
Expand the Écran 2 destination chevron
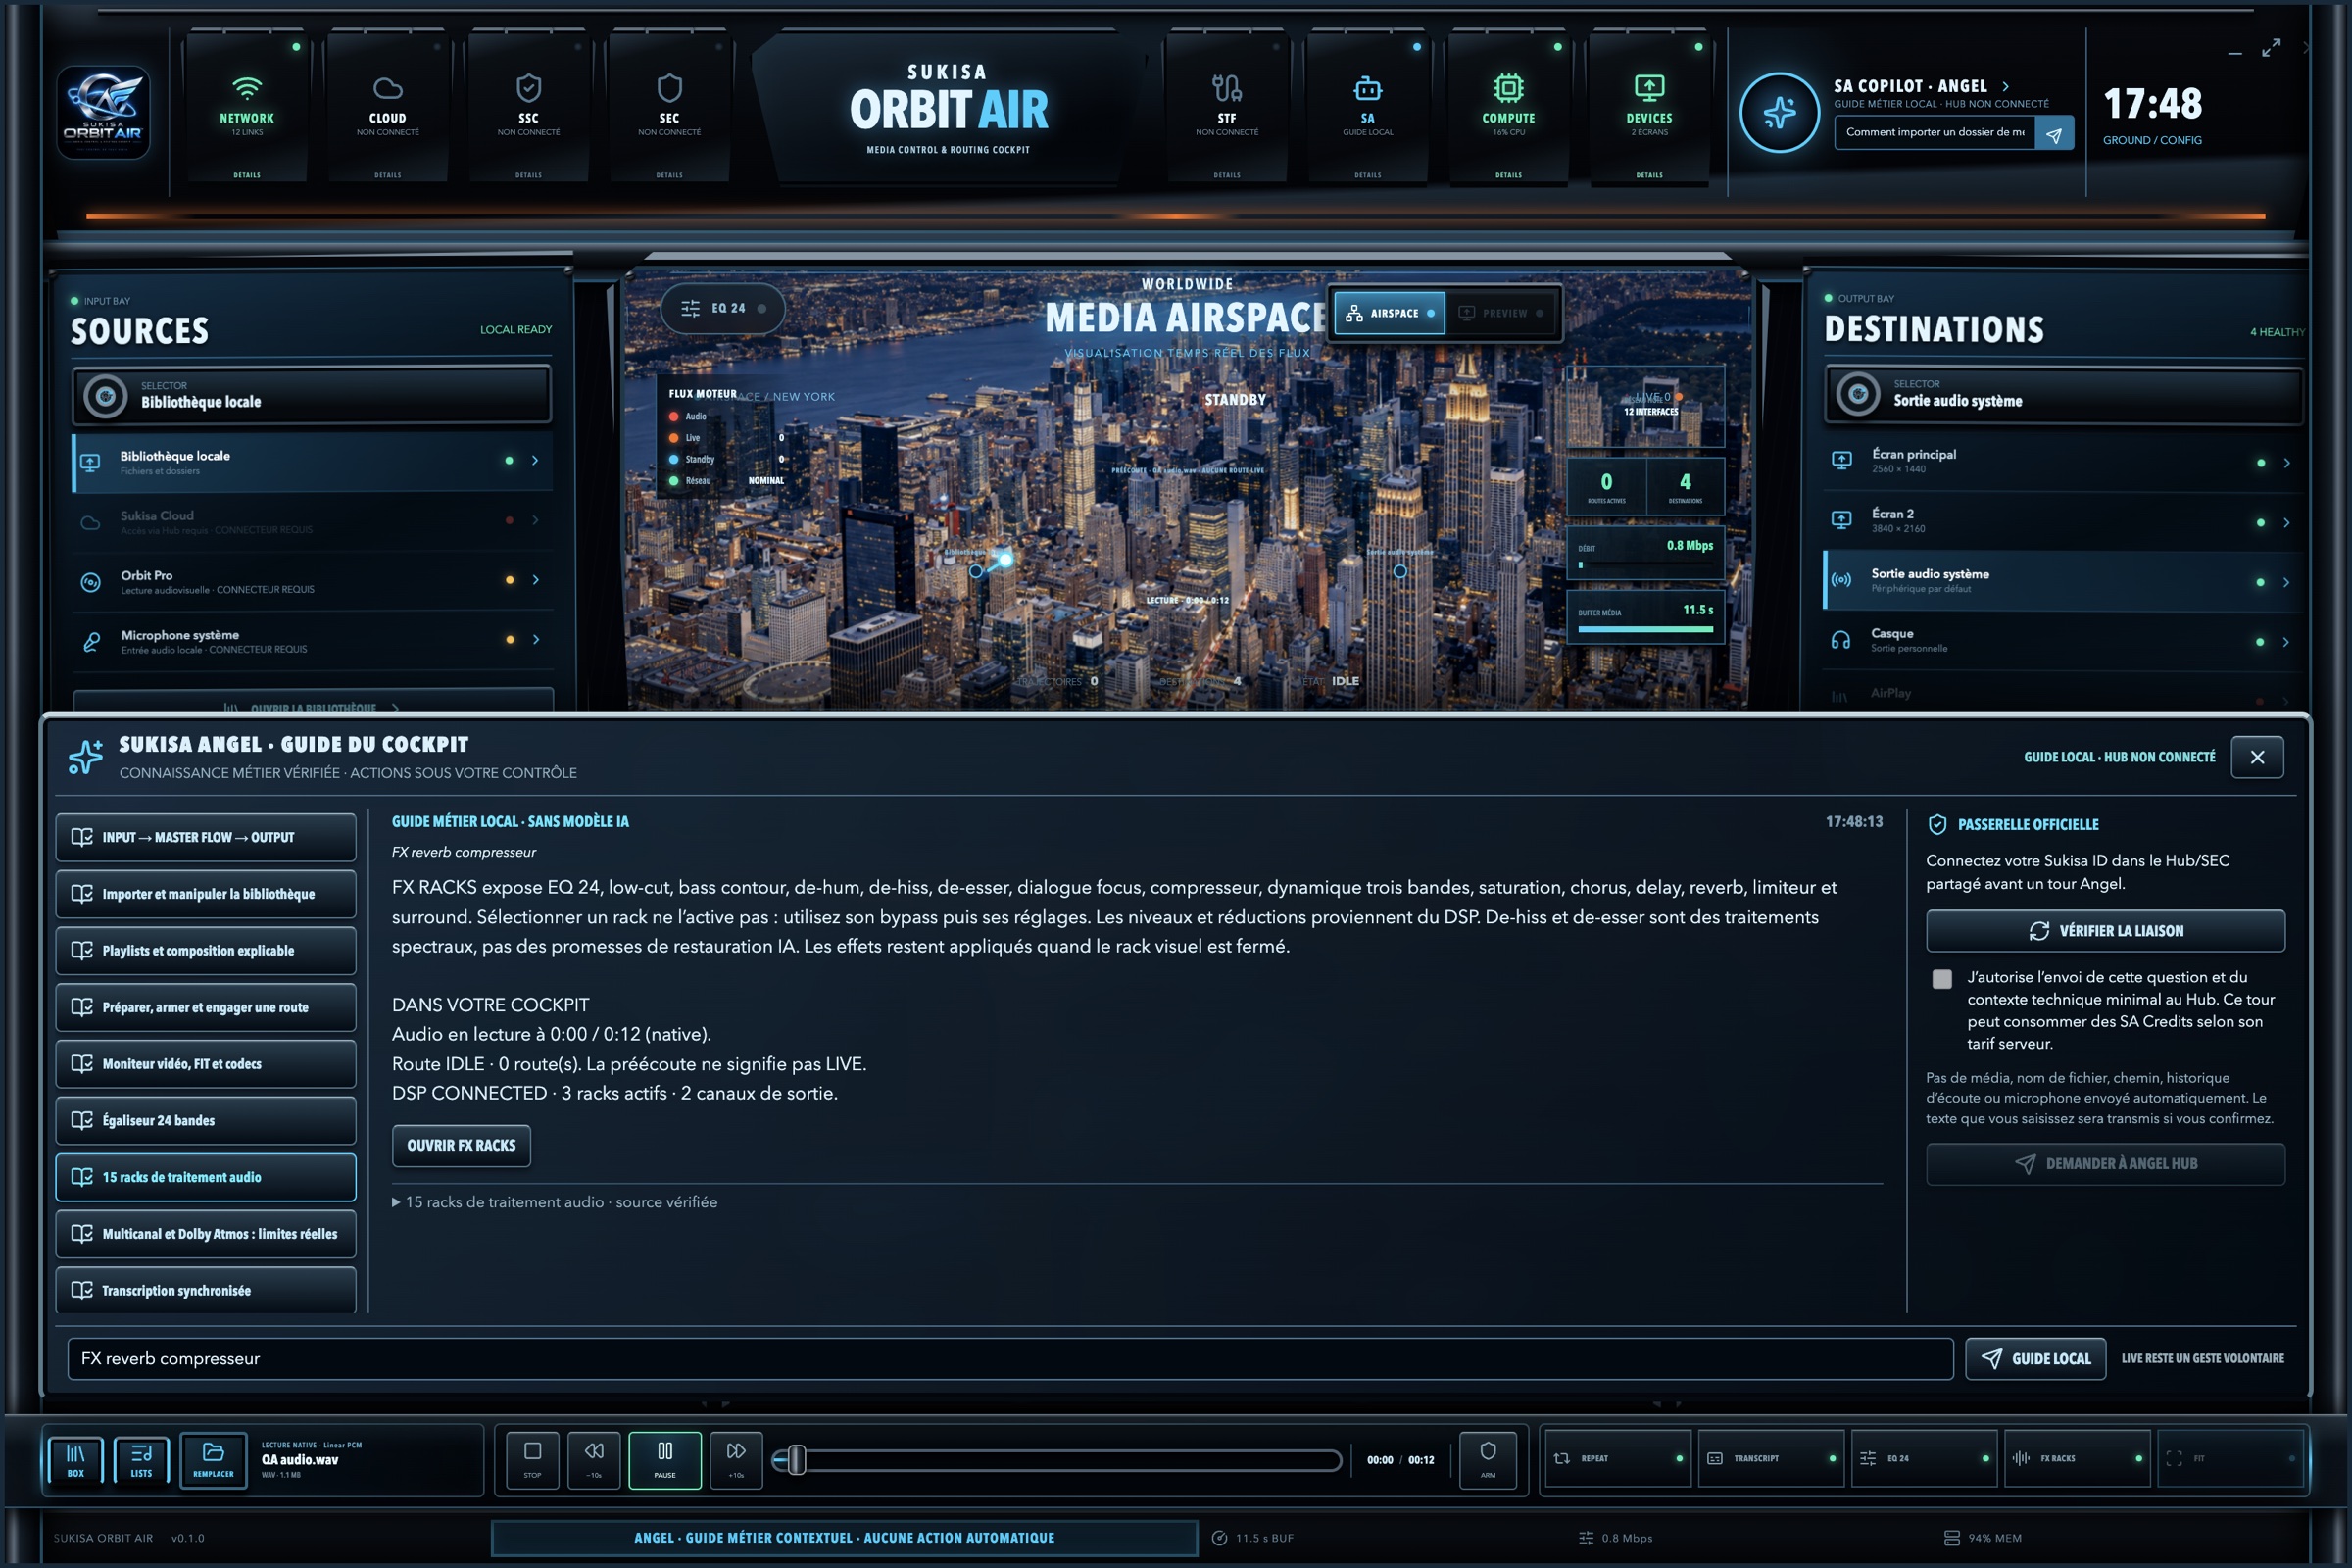coord(2286,522)
